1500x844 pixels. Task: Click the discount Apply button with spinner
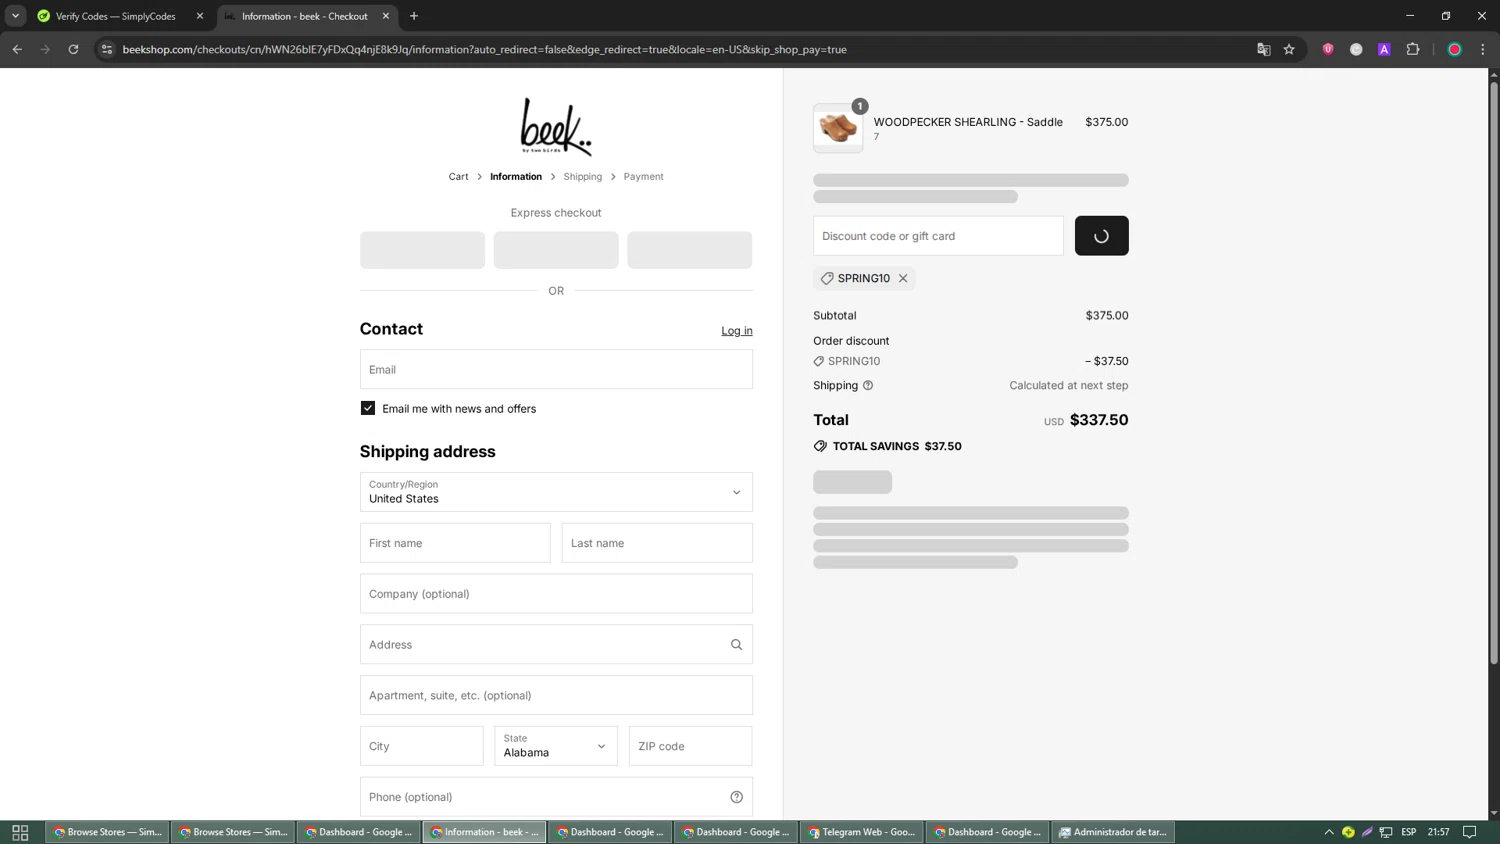(1101, 236)
